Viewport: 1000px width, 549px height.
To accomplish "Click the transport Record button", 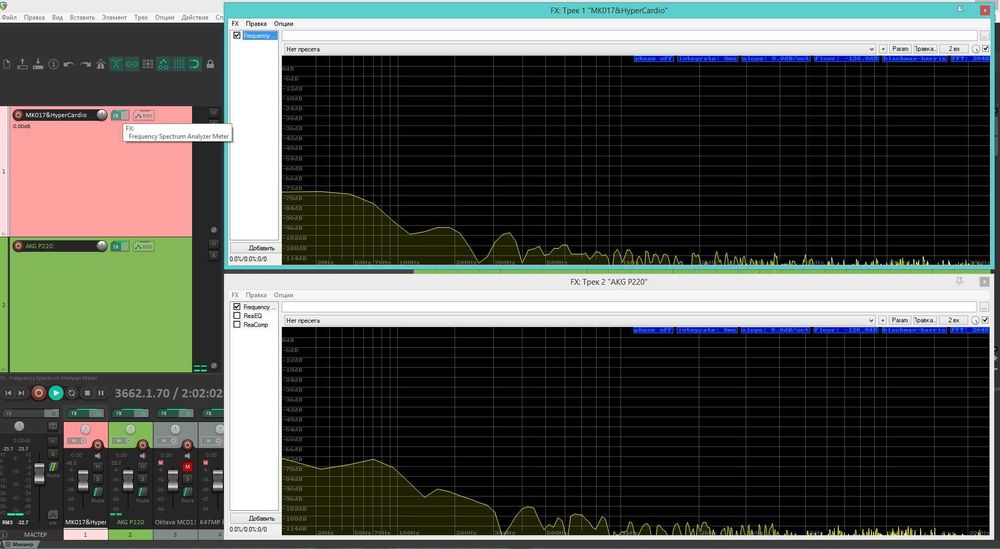I will coord(38,393).
